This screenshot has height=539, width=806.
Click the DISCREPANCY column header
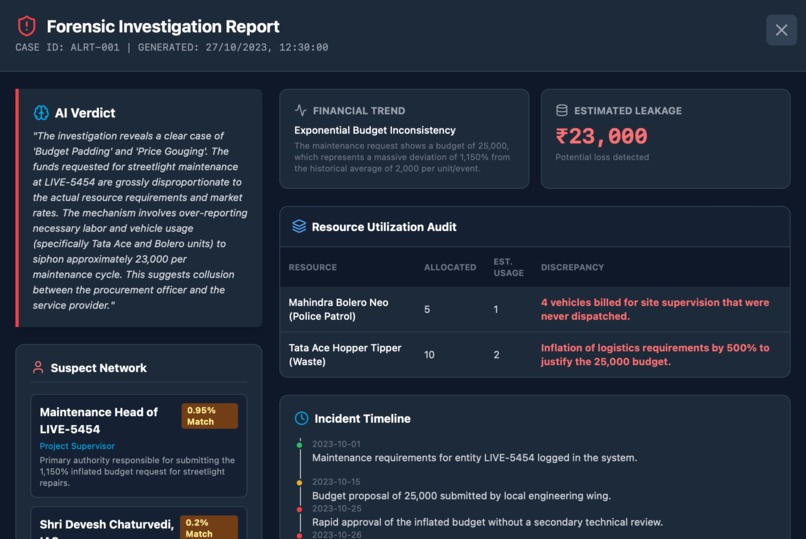(572, 267)
